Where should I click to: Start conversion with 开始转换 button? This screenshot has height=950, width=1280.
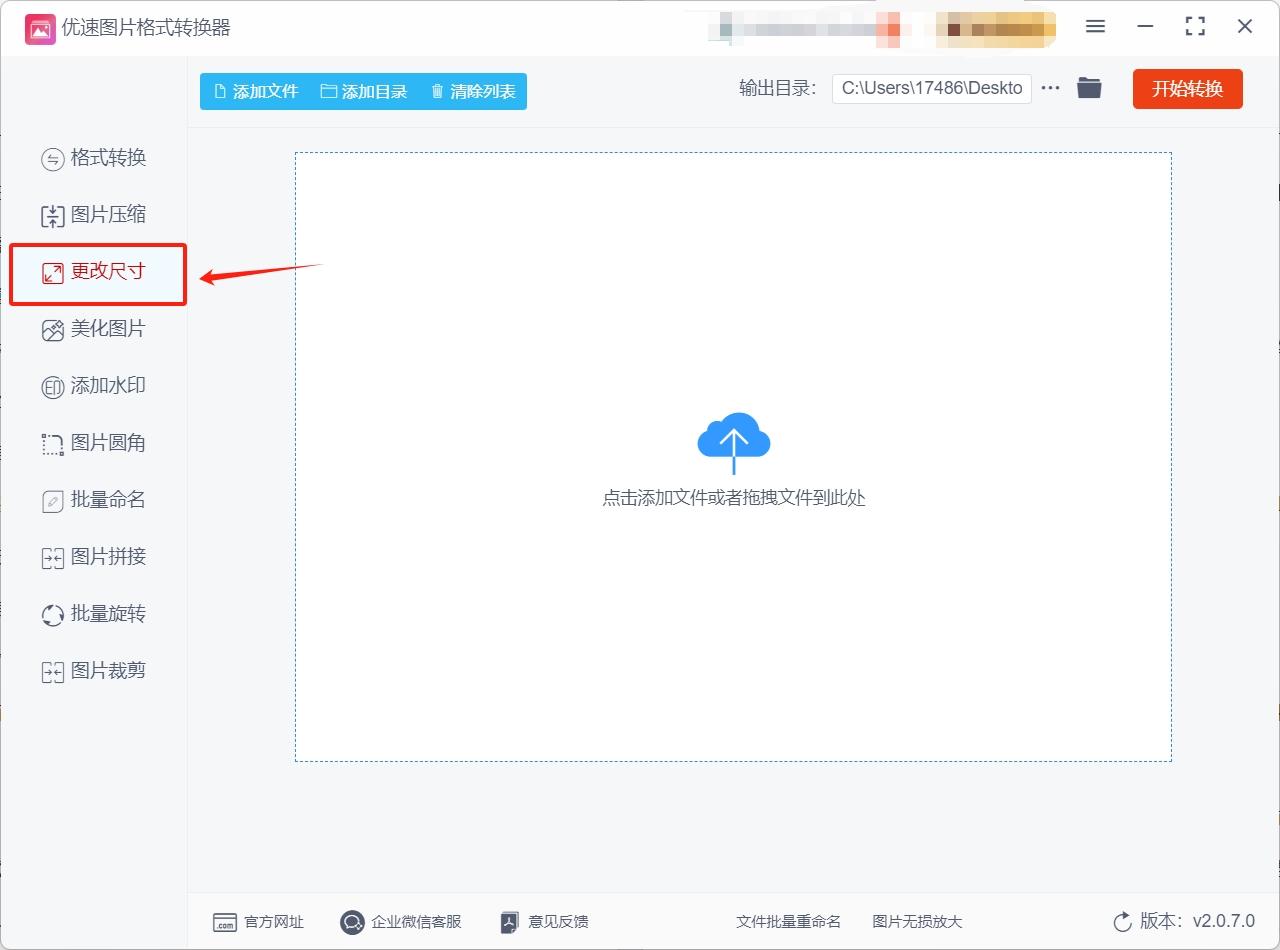click(1187, 89)
